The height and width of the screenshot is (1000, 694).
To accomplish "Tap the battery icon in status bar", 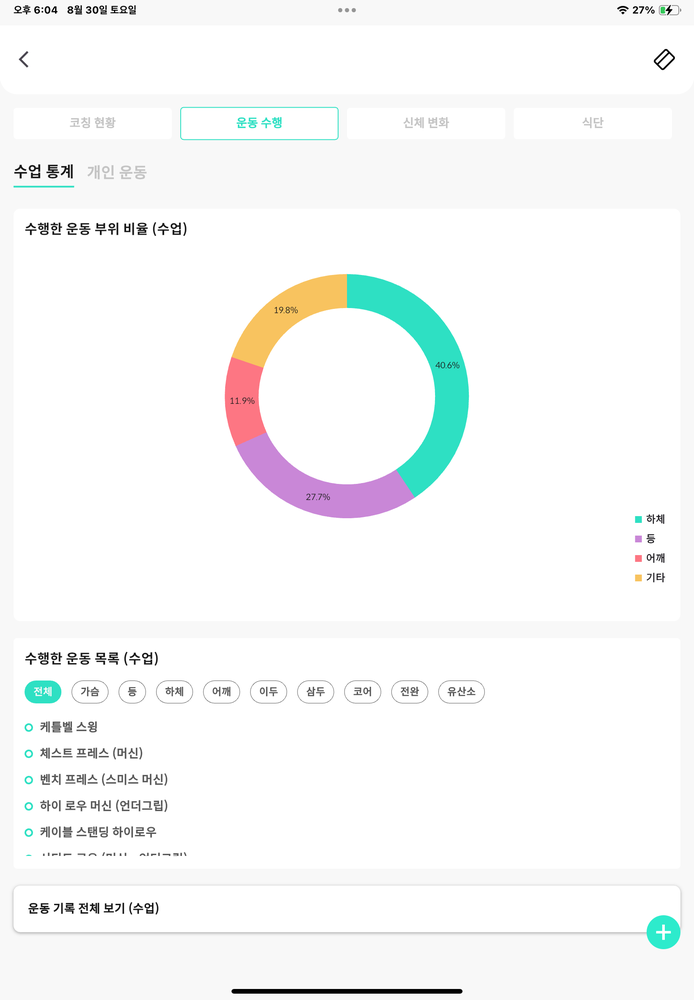I will tap(668, 10).
